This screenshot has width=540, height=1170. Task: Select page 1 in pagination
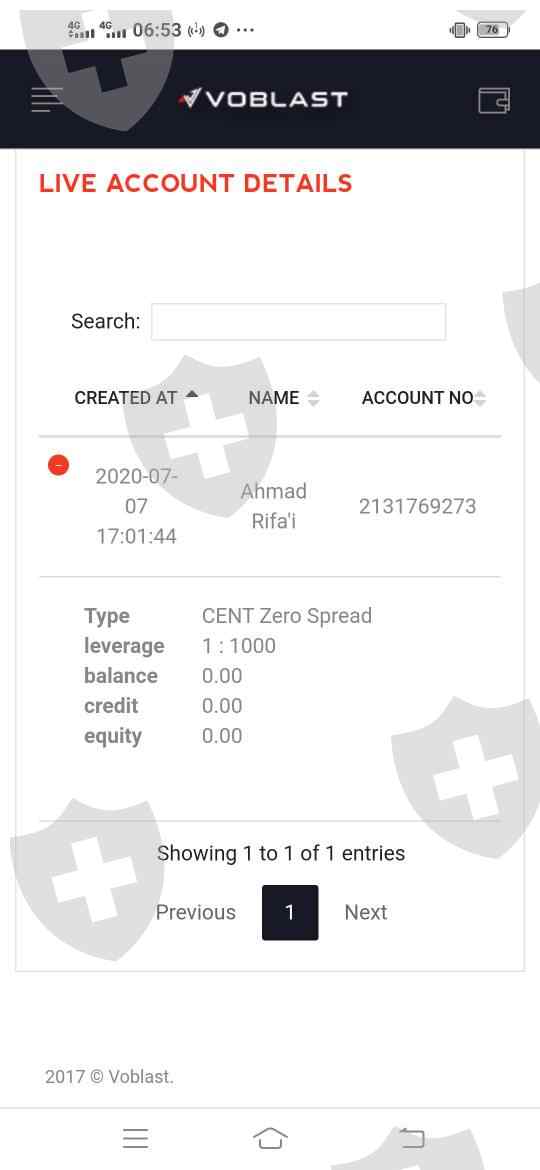click(x=290, y=912)
